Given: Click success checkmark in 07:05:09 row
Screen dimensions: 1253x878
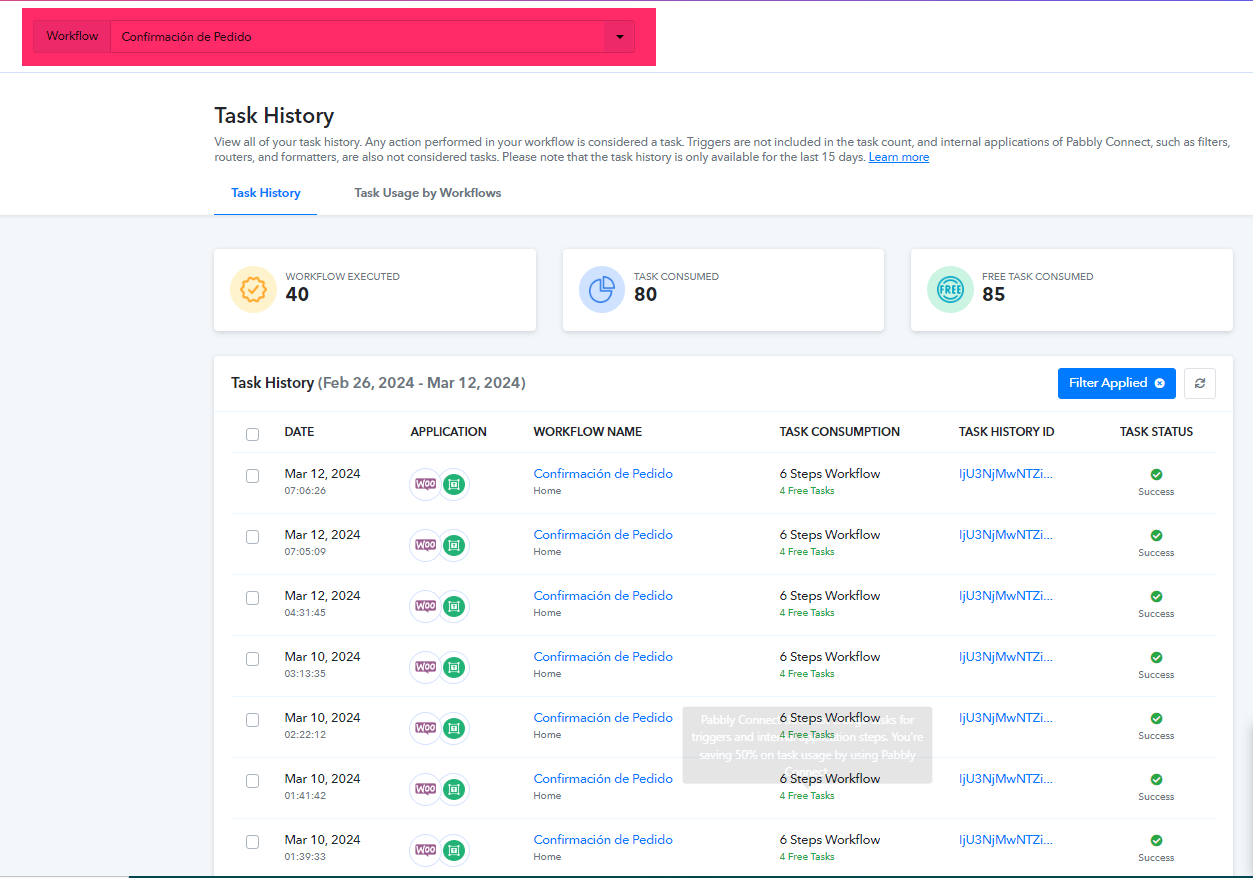Looking at the screenshot, I should (x=1156, y=536).
